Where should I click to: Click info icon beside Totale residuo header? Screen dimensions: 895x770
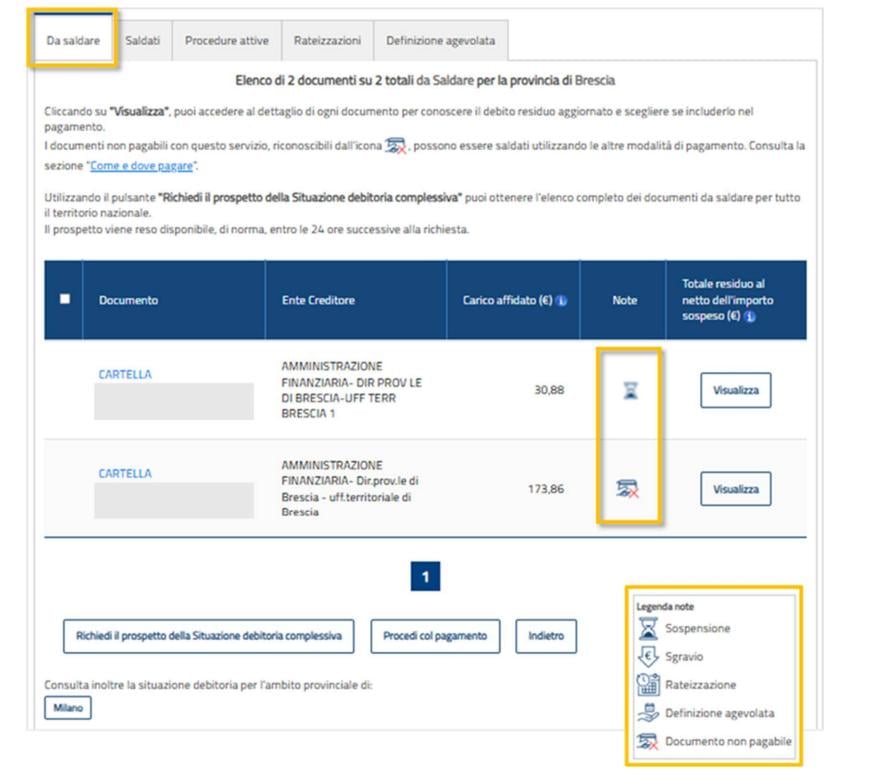click(750, 316)
